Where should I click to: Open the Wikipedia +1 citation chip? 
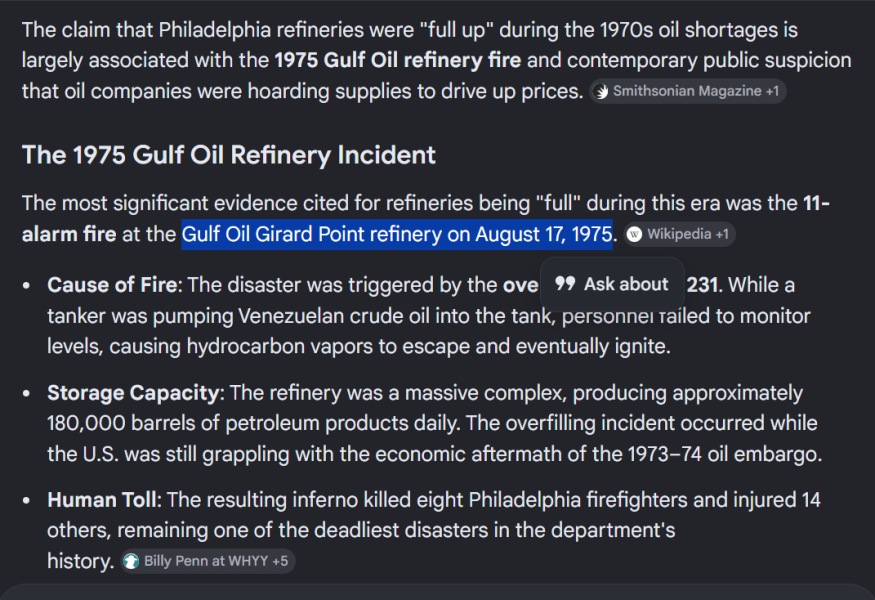(679, 234)
